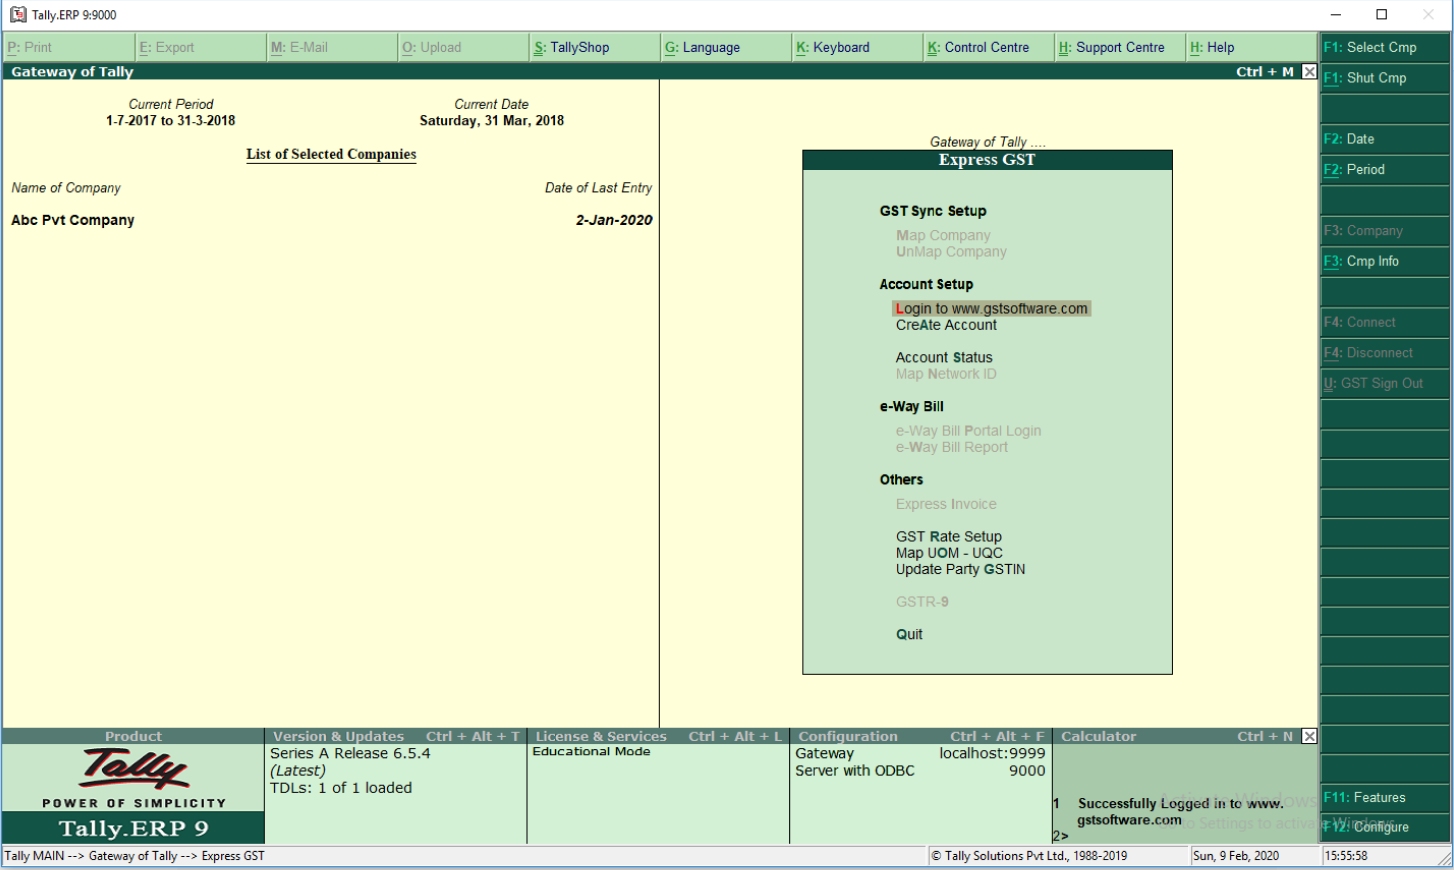1454x870 pixels.
Task: Click the Product panel header
Action: click(133, 736)
